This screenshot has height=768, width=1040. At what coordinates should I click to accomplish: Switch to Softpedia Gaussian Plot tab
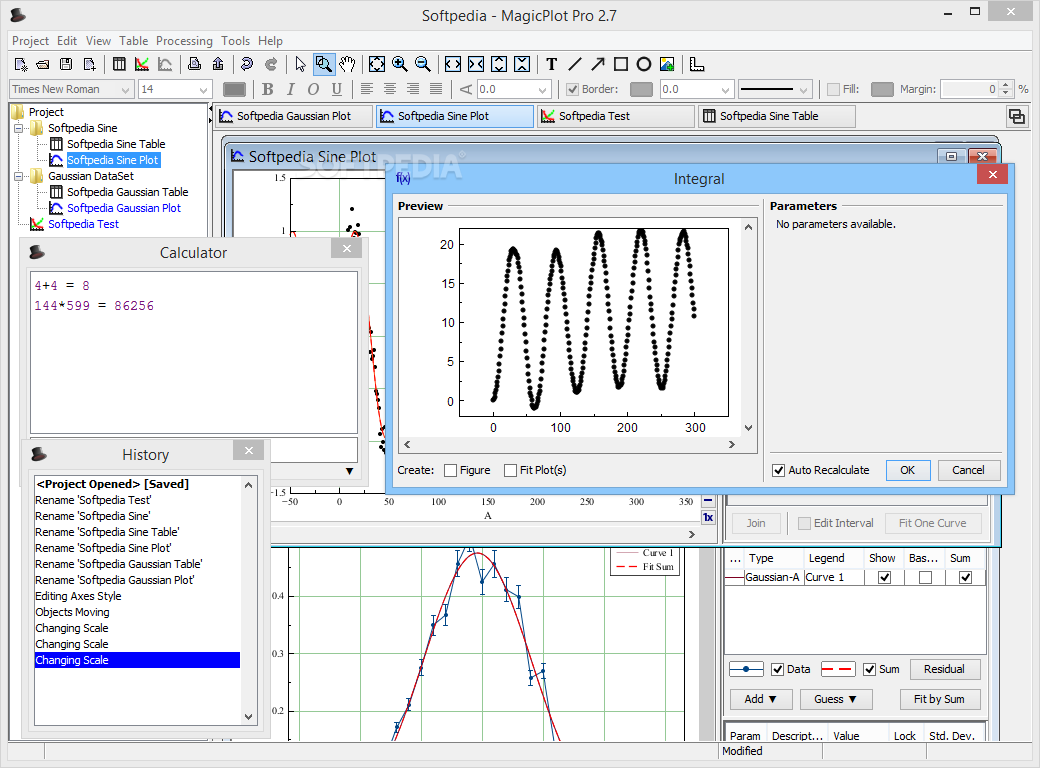(x=294, y=116)
